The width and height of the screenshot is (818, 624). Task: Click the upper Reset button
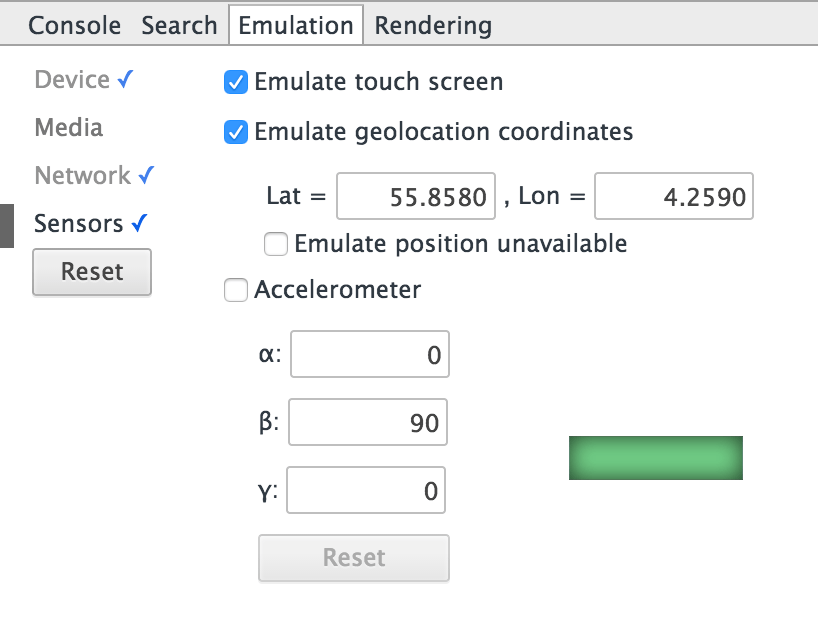click(92, 271)
